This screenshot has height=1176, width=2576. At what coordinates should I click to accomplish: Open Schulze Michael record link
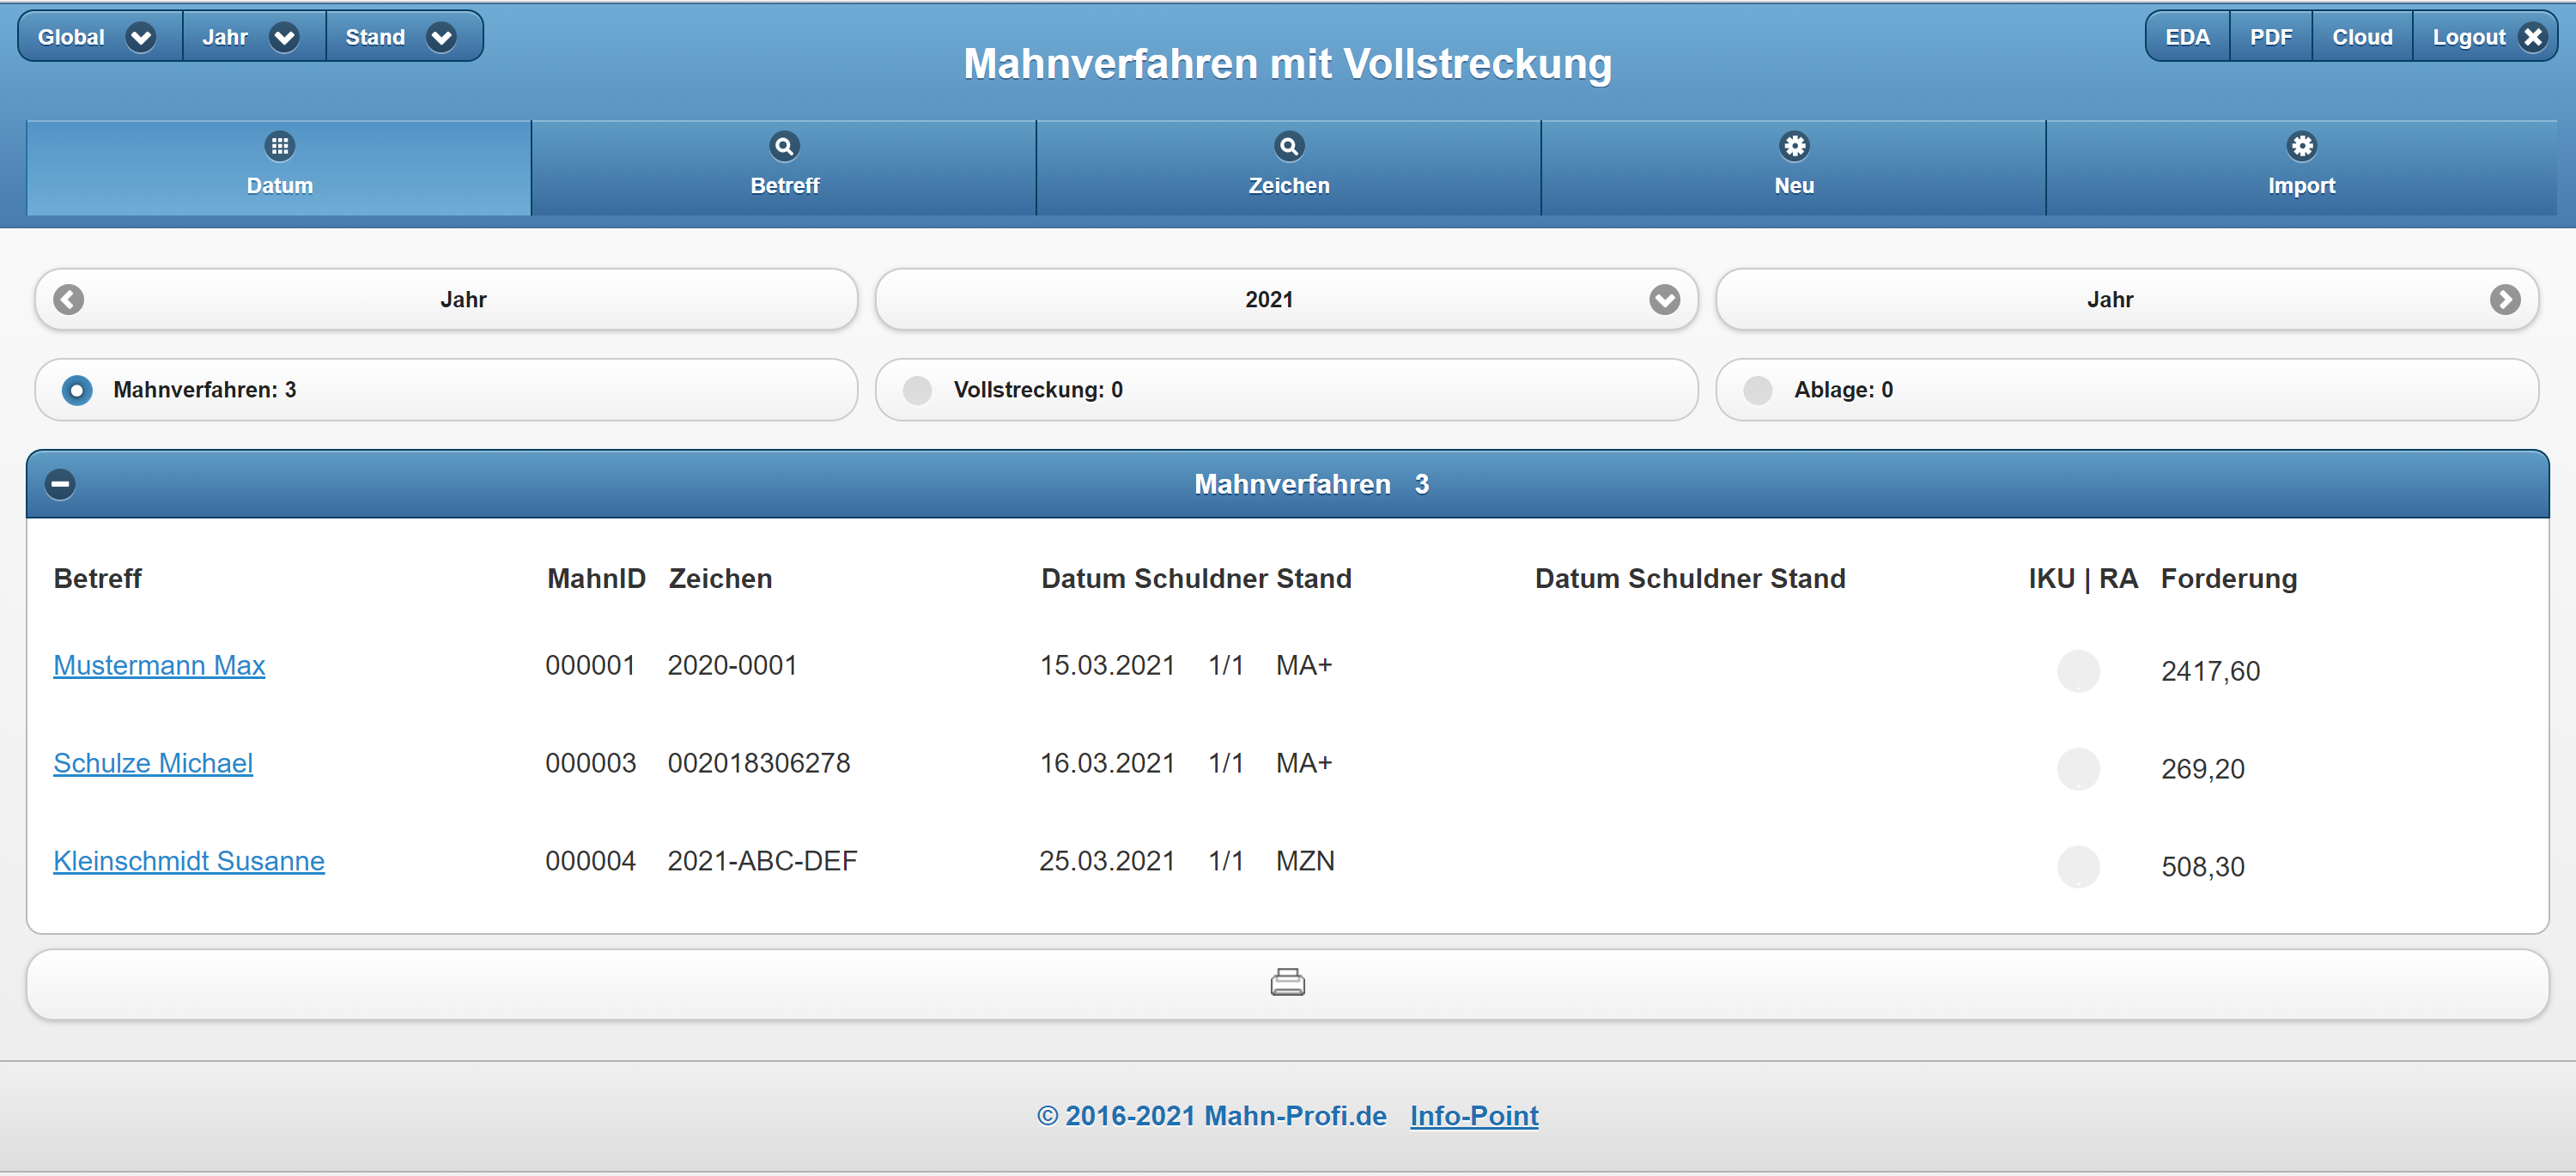pos(153,763)
